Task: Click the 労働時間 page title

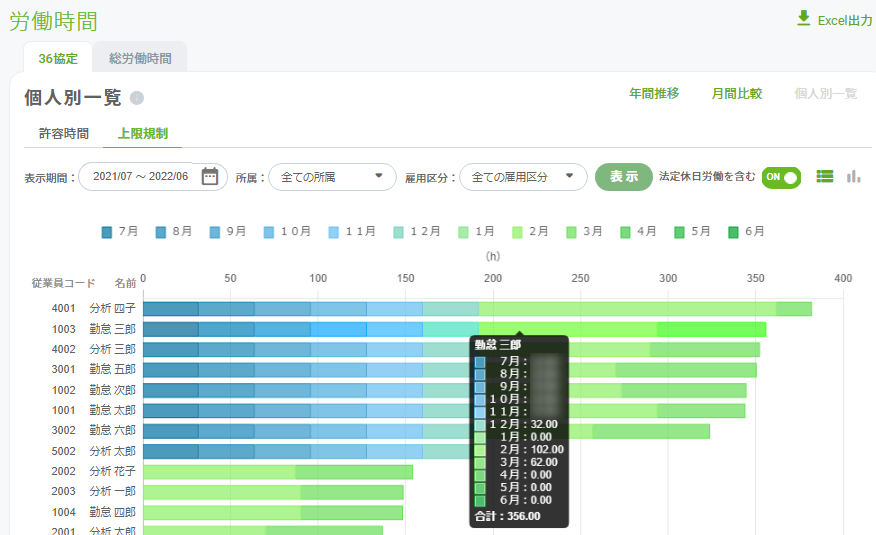Action: (x=53, y=21)
